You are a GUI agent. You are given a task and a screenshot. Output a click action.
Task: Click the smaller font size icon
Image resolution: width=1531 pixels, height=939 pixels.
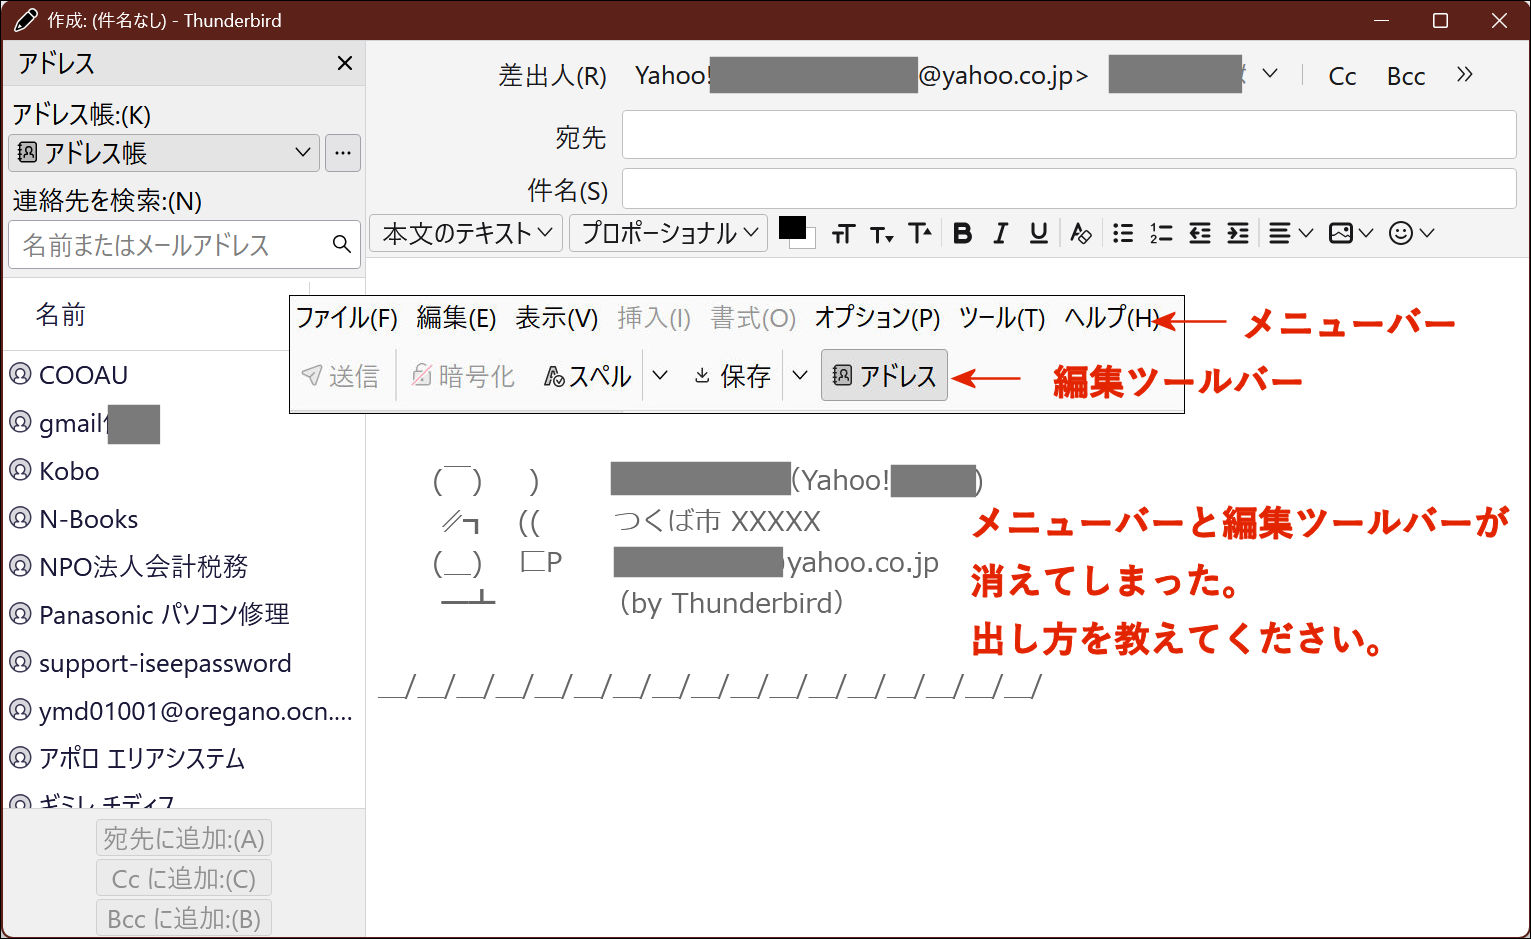pos(881,234)
